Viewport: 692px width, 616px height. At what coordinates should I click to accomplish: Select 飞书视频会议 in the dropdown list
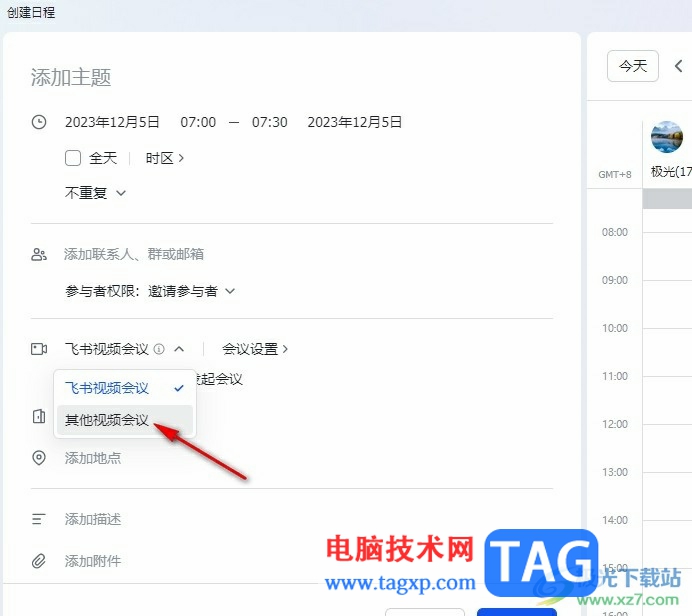coord(125,388)
